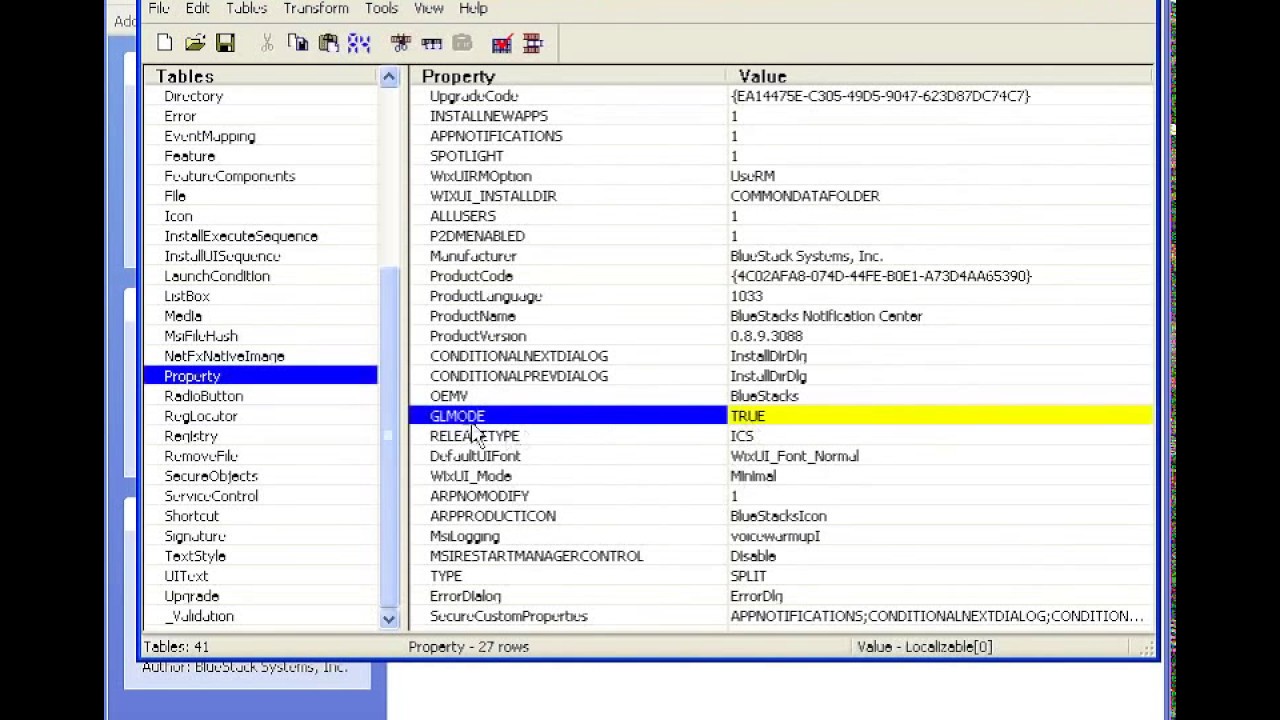Click the TYPE value SPLIT
1280x720 pixels.
point(748,576)
